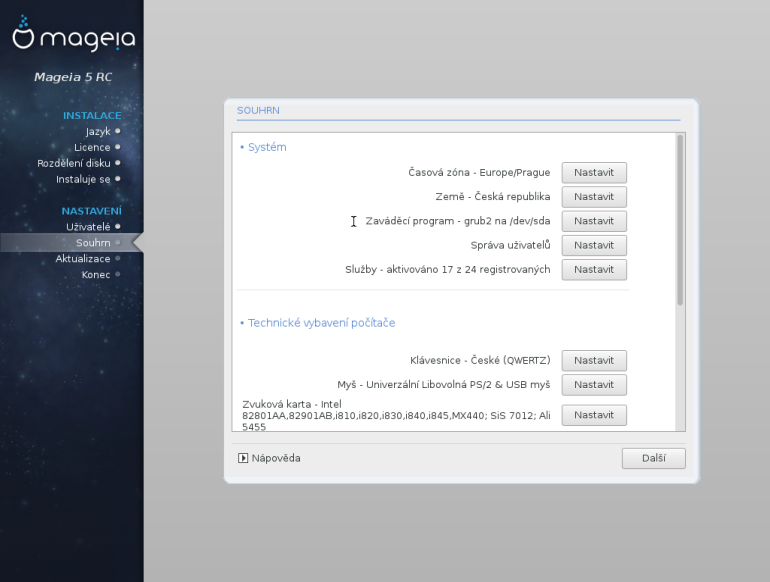Click the bullet dot beside Rozdělení disku
The image size is (770, 582).
118,163
